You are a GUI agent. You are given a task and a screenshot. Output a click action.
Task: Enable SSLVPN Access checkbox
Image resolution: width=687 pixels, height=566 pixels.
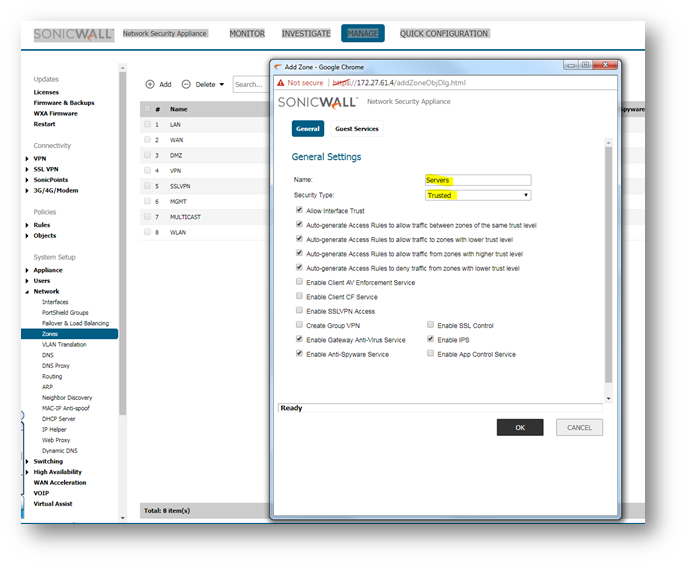click(300, 311)
